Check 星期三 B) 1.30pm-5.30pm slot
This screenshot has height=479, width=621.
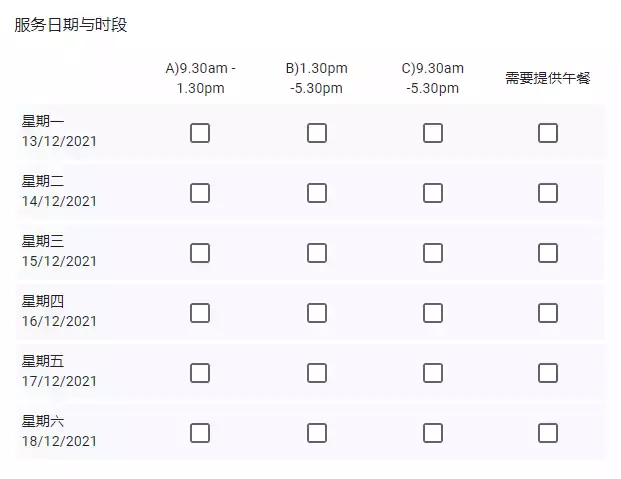(x=317, y=253)
